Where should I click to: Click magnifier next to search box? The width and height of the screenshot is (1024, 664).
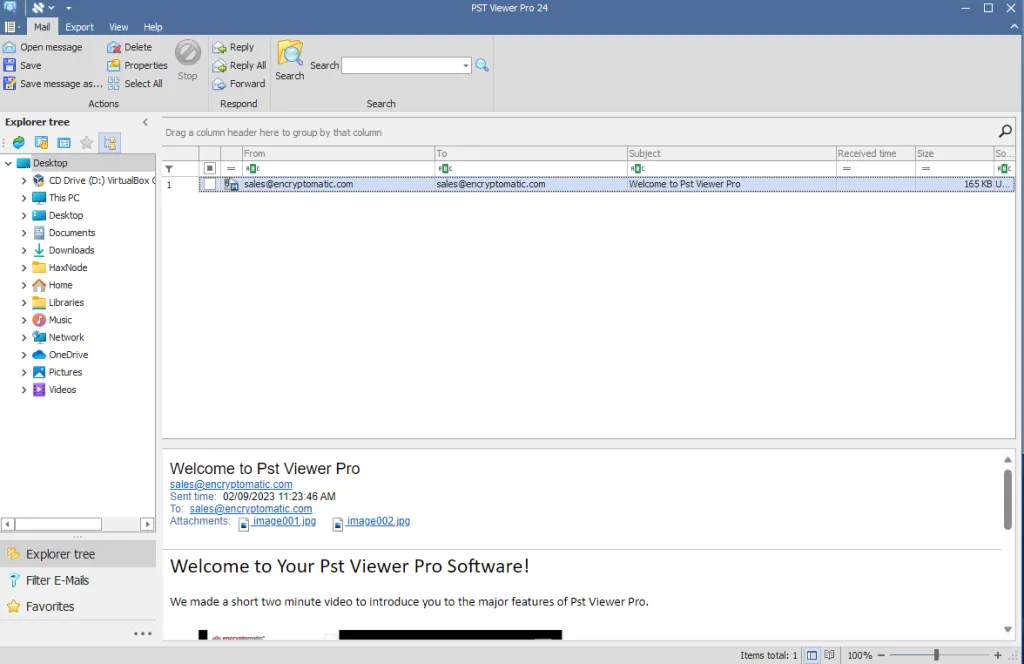482,65
